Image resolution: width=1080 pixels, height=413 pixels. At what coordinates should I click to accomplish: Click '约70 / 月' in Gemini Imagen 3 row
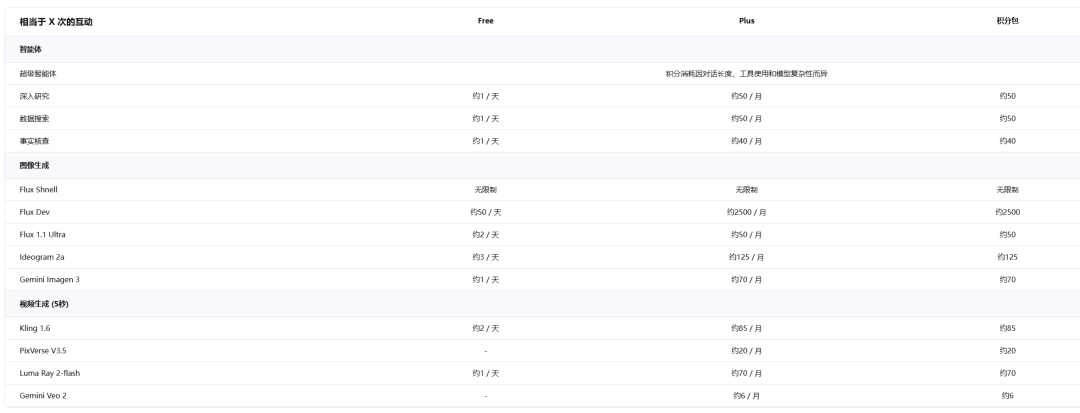pyautogui.click(x=747, y=279)
